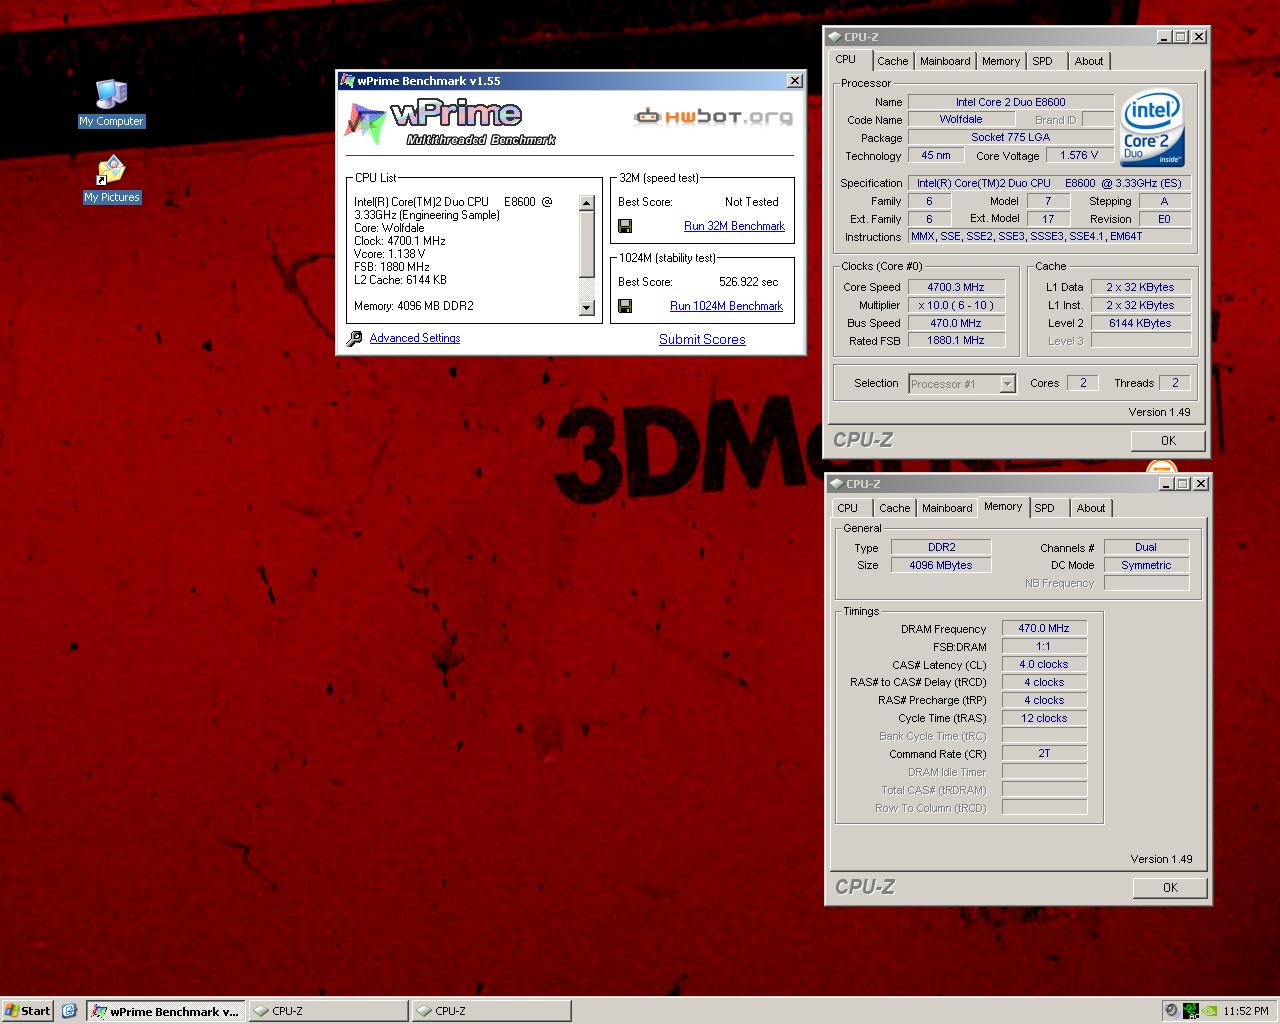Open the My Computer desktop icon
The width and height of the screenshot is (1280, 1024).
(x=112, y=104)
